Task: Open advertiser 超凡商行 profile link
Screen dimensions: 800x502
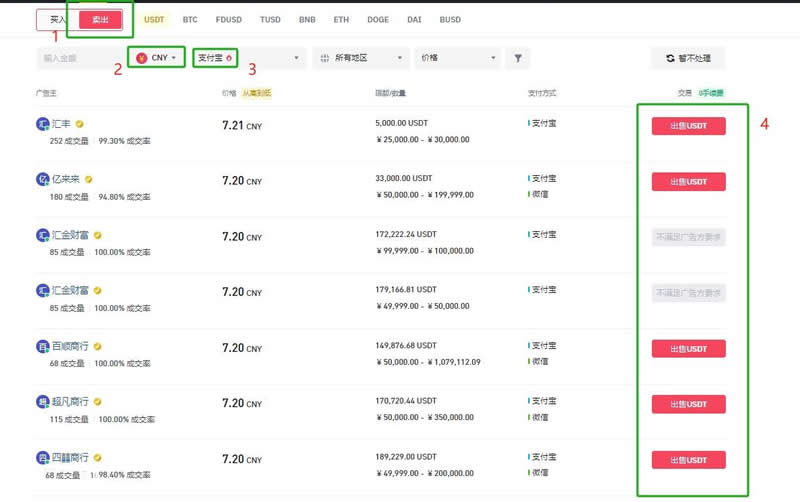Action: pos(70,402)
